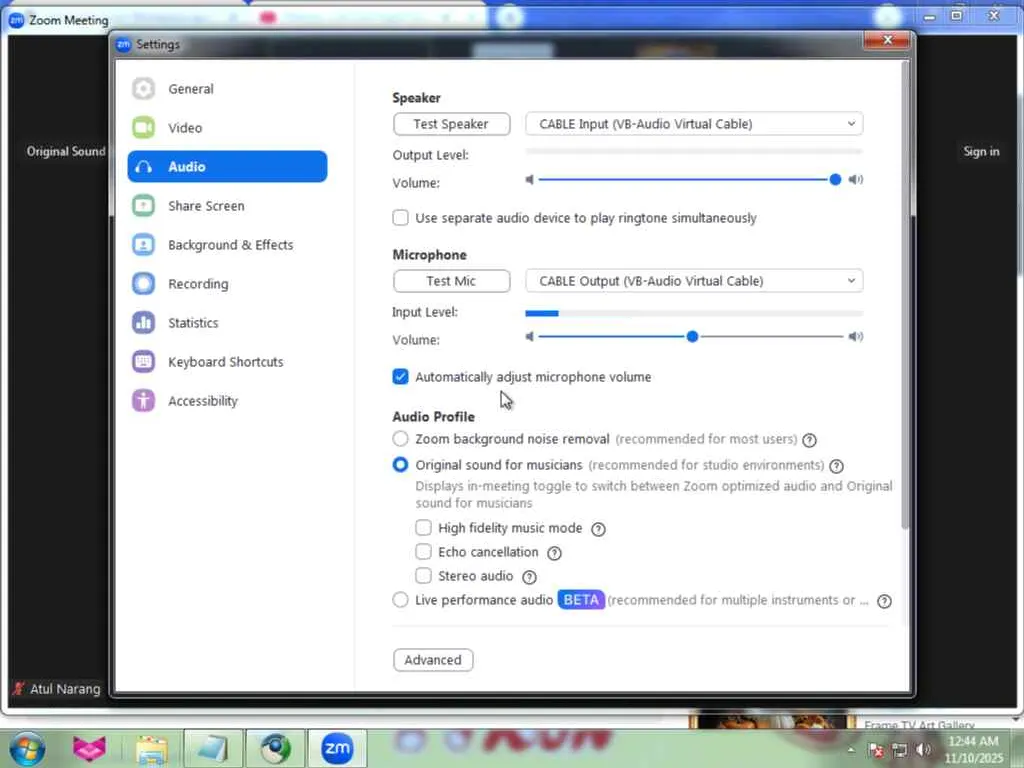The width and height of the screenshot is (1024, 768).
Task: Switch to Background & Effects settings
Action: point(227,245)
